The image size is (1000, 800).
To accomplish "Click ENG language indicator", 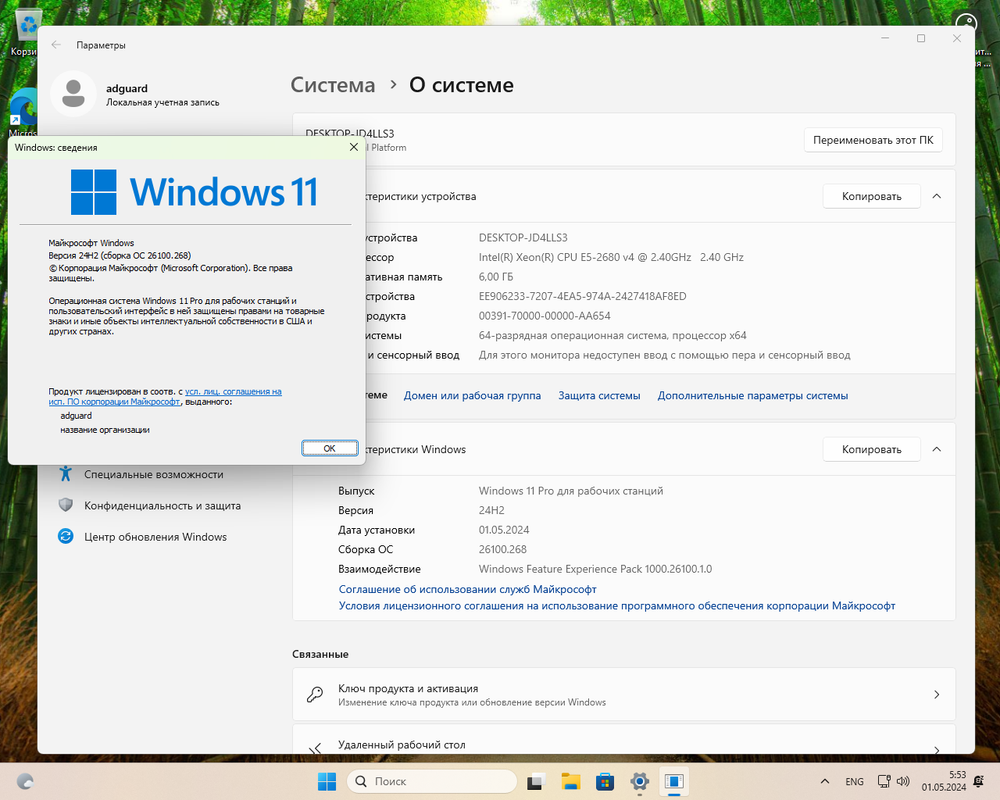I will tap(855, 781).
